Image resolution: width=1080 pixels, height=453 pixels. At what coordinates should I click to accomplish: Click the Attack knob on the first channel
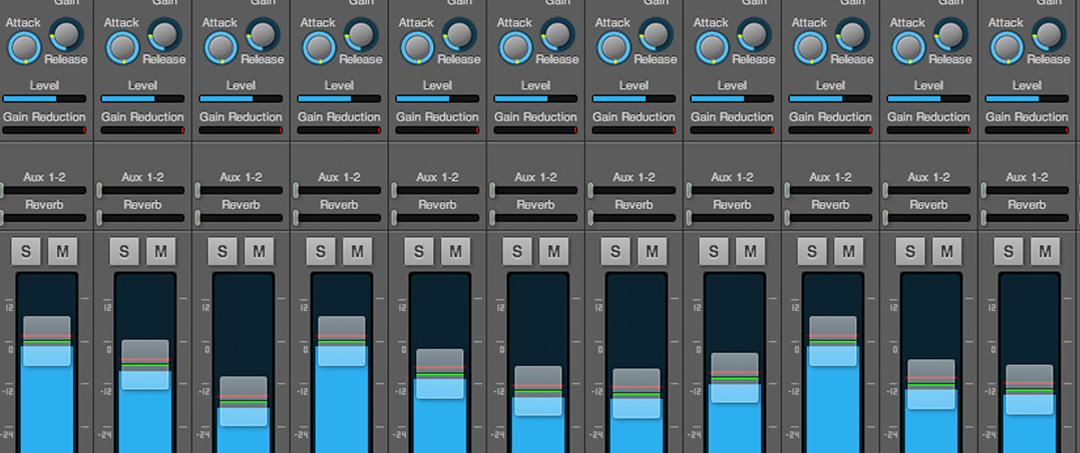(23, 47)
